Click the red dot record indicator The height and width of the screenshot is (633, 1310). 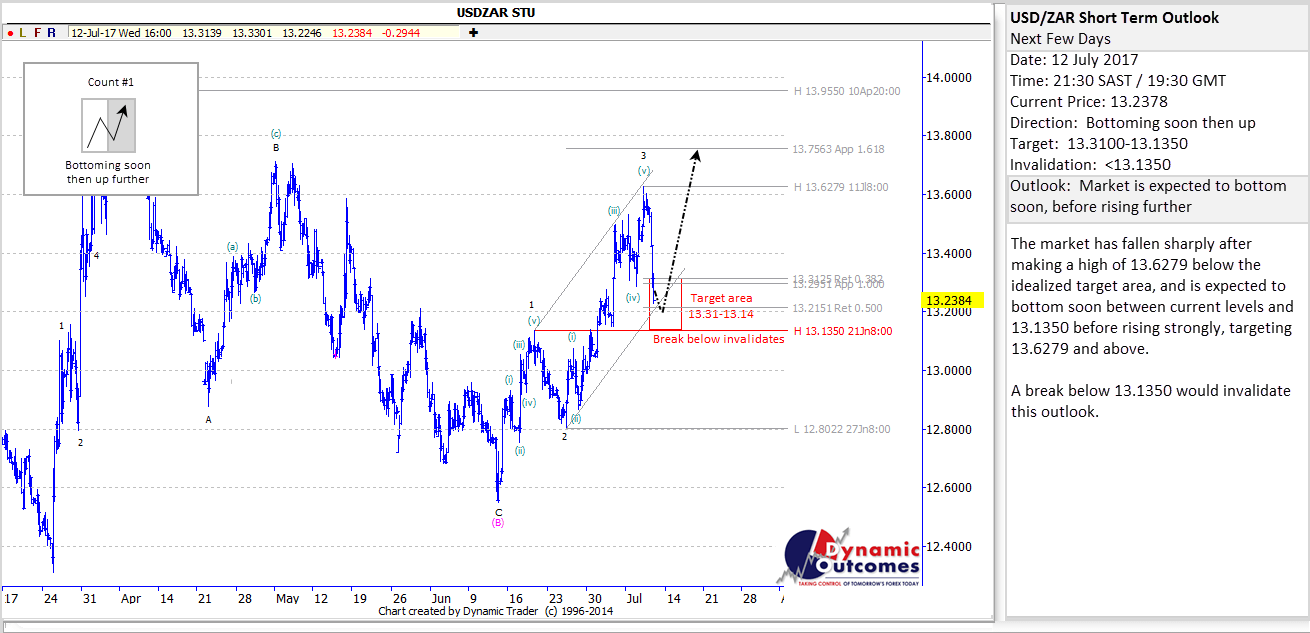pyautogui.click(x=8, y=33)
